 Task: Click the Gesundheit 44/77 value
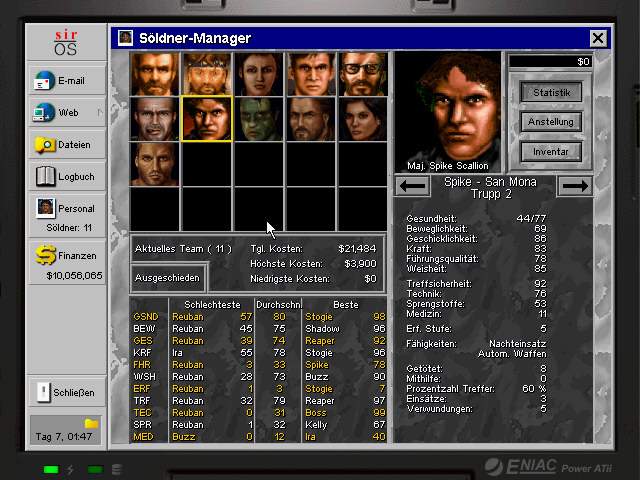[531, 218]
